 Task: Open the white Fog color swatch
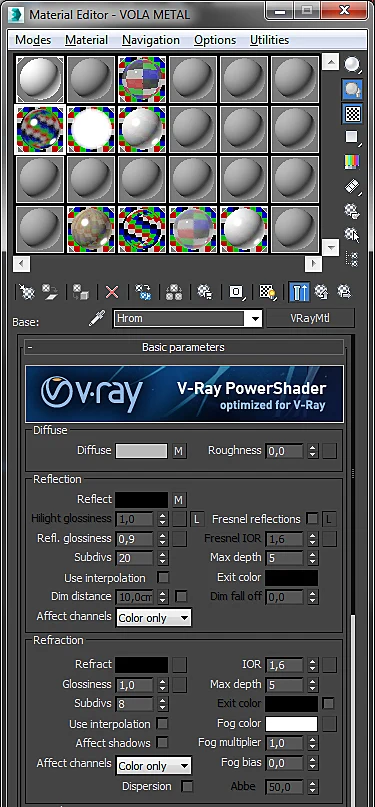[292, 724]
